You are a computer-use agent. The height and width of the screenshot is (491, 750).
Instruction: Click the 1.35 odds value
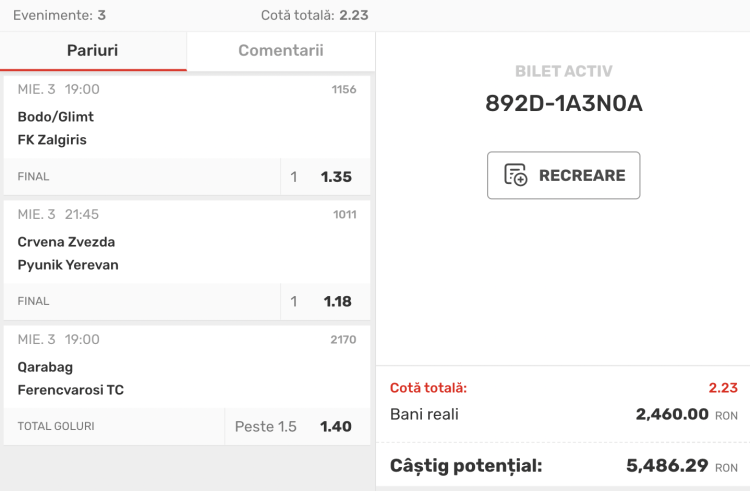click(x=336, y=177)
